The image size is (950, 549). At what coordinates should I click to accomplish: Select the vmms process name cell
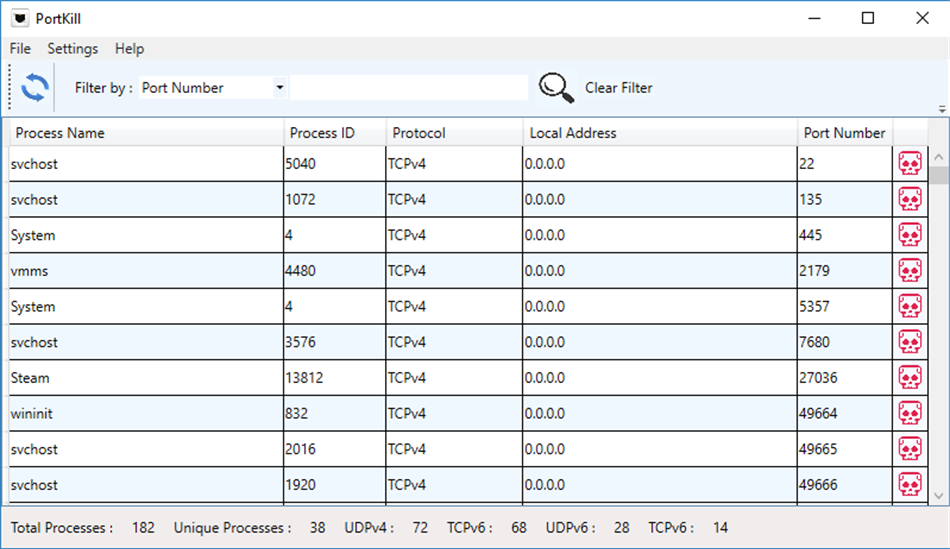[x=146, y=271]
